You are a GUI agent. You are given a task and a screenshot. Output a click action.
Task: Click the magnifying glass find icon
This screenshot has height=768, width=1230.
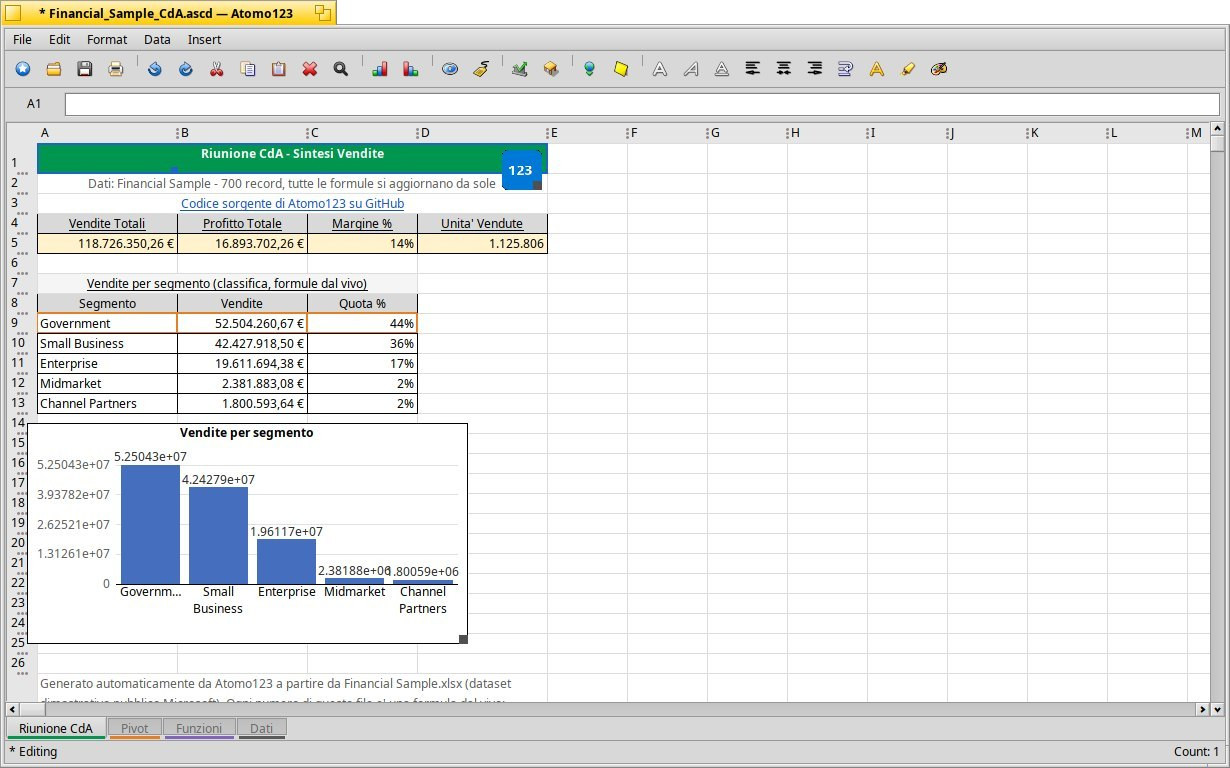[x=341, y=69]
